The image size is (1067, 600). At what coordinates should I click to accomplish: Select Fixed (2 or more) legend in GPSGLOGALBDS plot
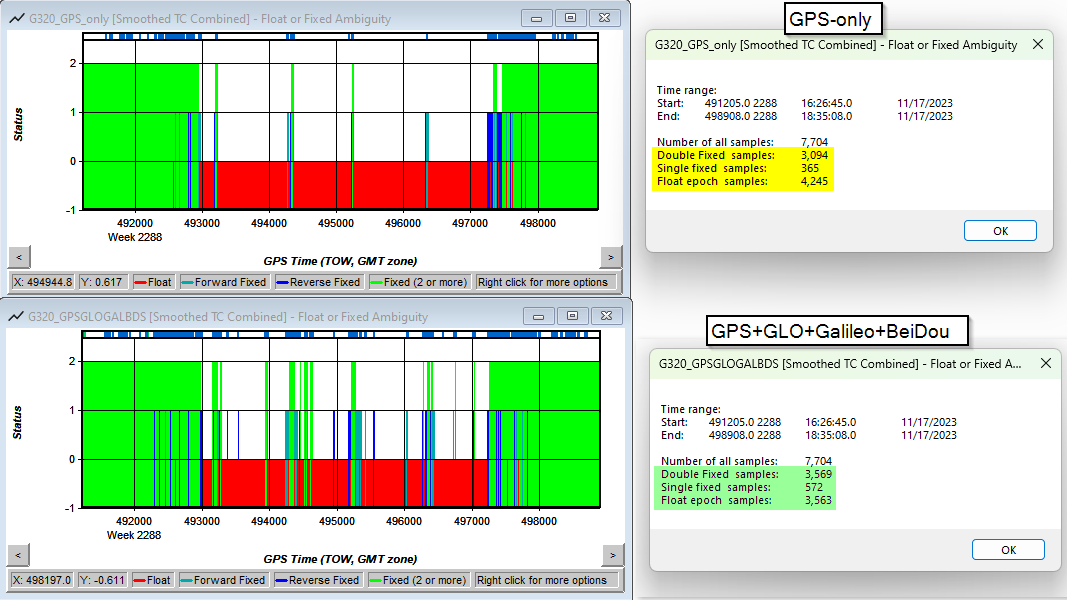click(x=418, y=580)
